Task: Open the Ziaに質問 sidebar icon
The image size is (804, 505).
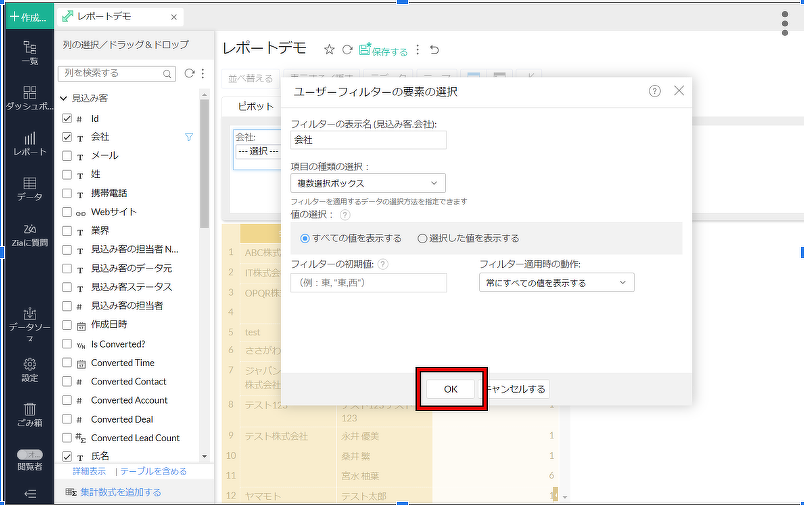Action: click(30, 234)
